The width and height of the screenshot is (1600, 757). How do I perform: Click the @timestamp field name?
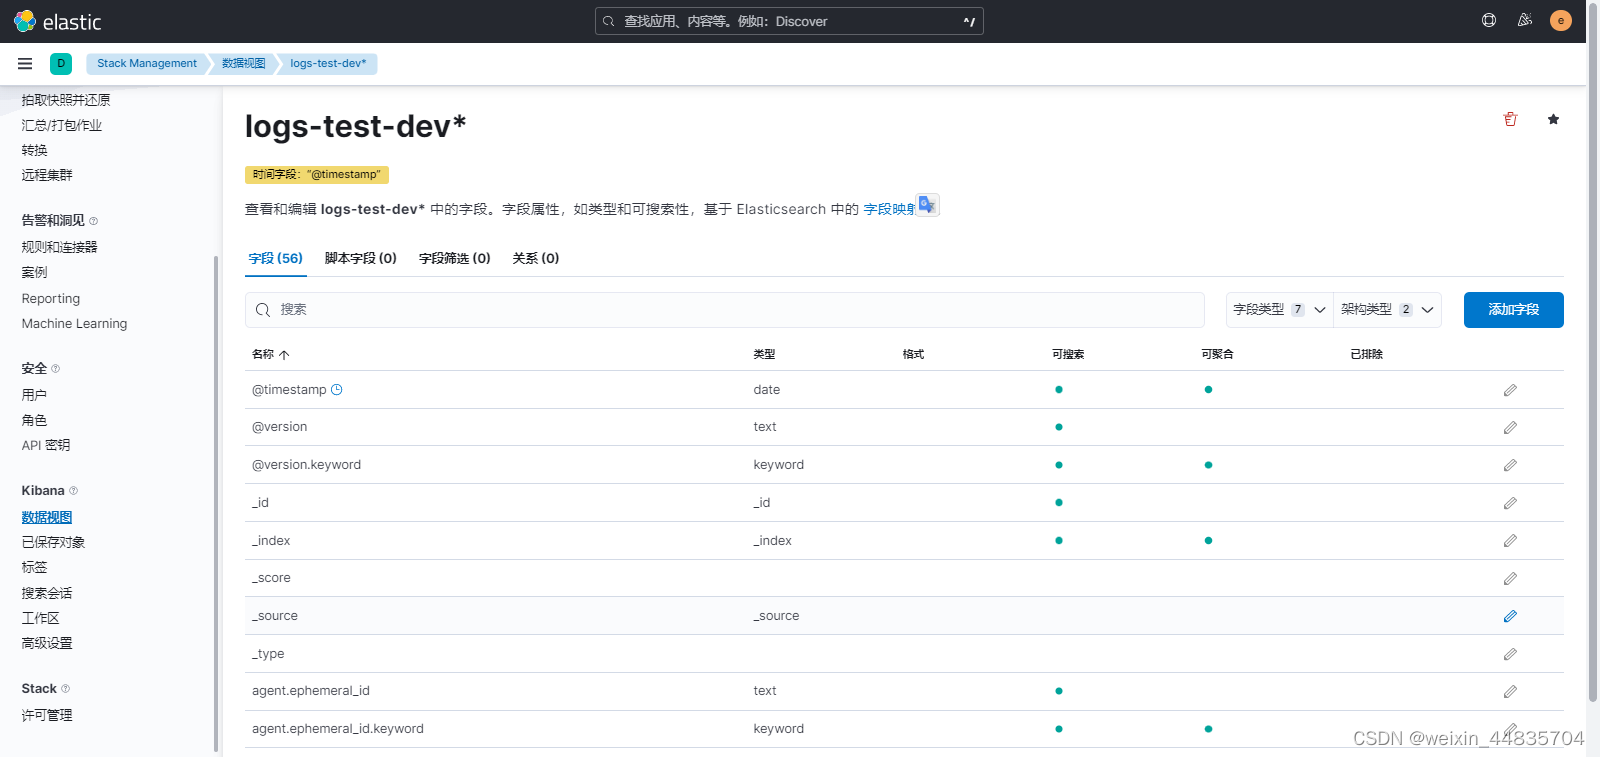click(x=289, y=390)
